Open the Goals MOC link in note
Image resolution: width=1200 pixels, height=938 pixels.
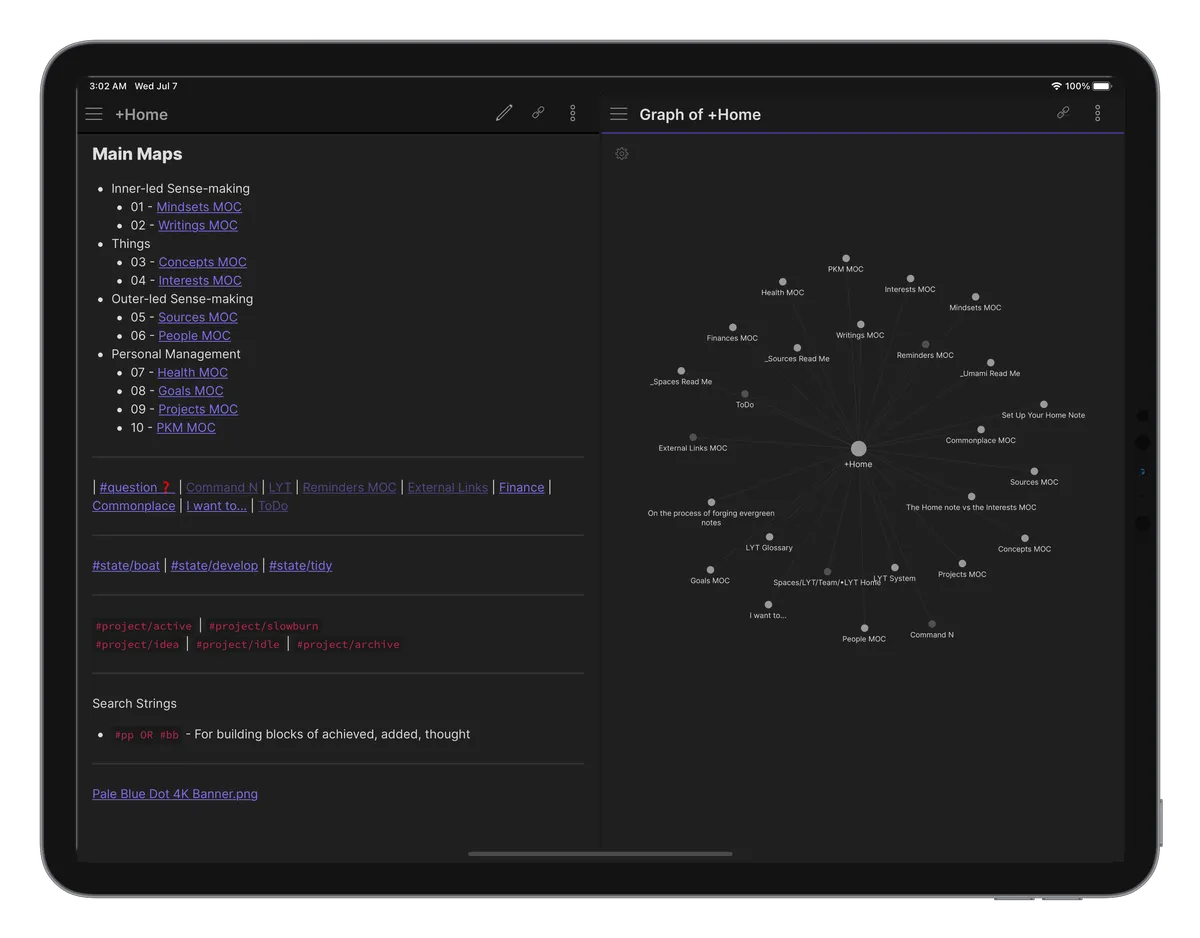pos(191,390)
